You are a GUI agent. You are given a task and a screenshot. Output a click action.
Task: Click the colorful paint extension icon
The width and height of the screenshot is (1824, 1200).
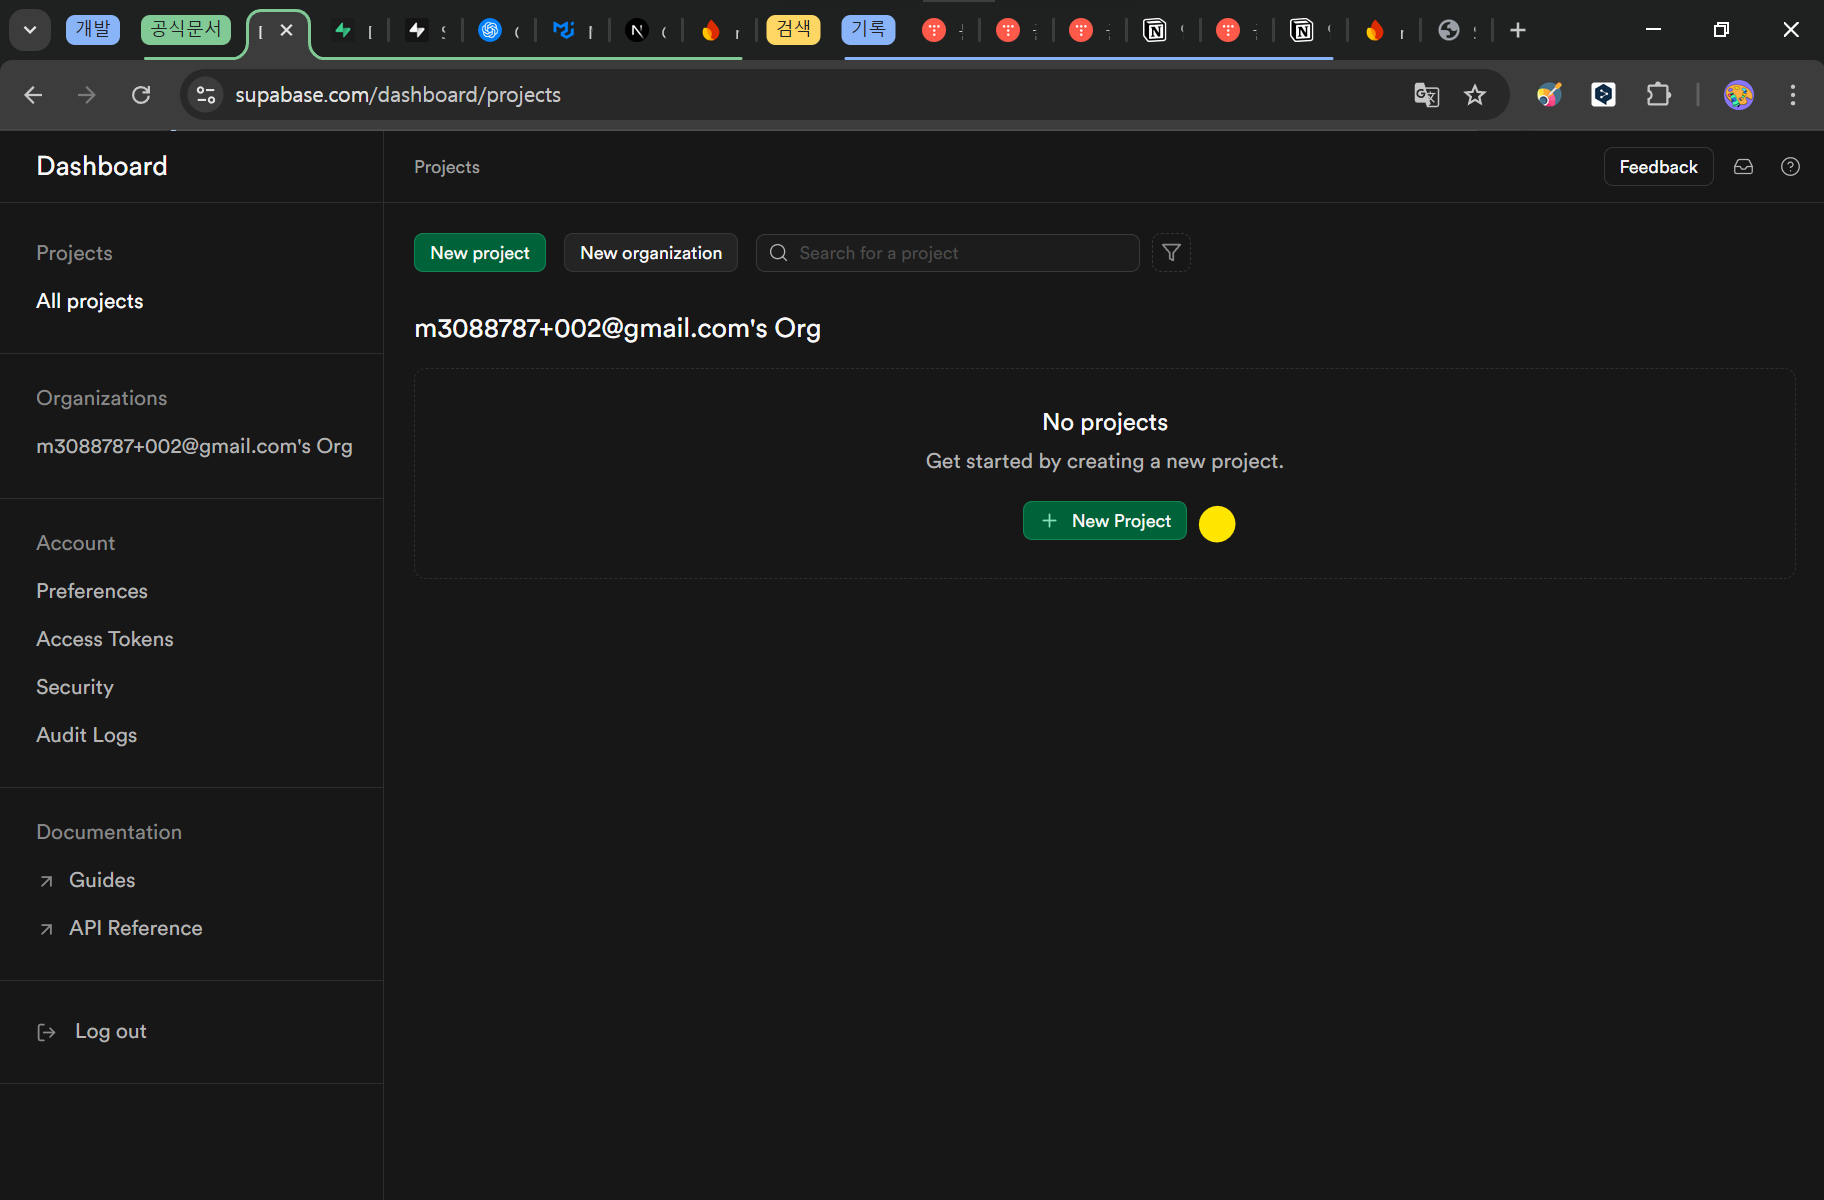point(1549,95)
